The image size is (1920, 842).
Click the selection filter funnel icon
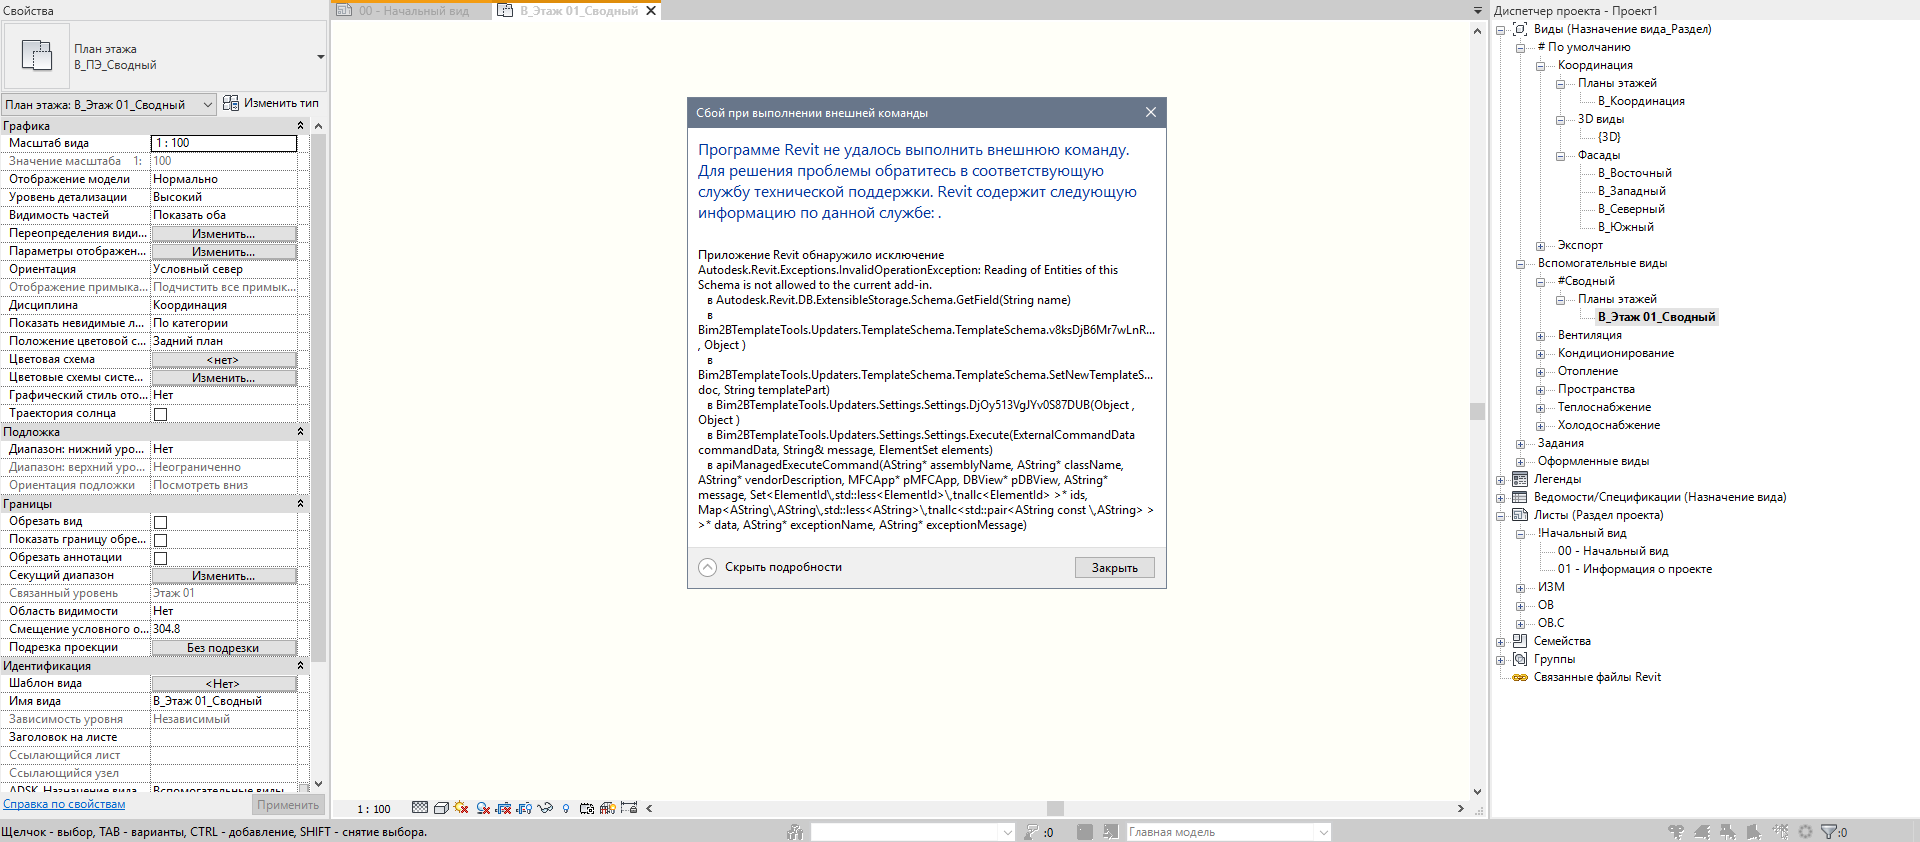1828,832
